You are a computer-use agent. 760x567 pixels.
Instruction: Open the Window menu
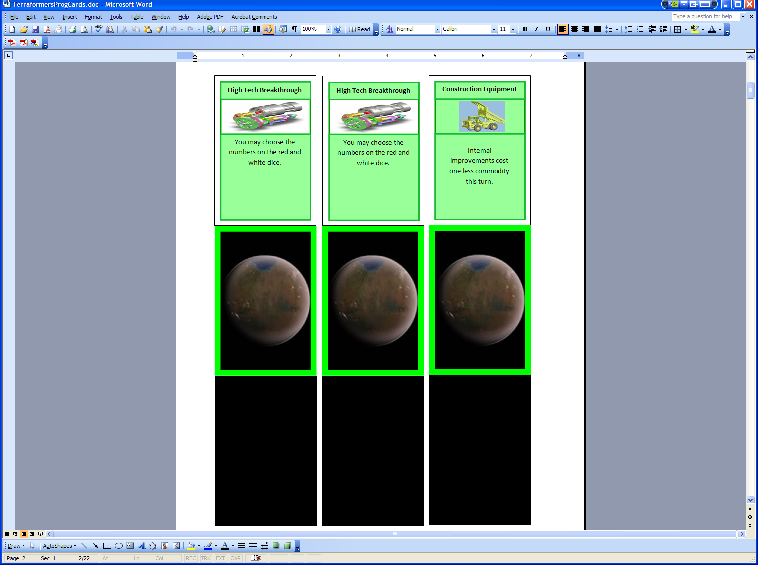tap(161, 17)
